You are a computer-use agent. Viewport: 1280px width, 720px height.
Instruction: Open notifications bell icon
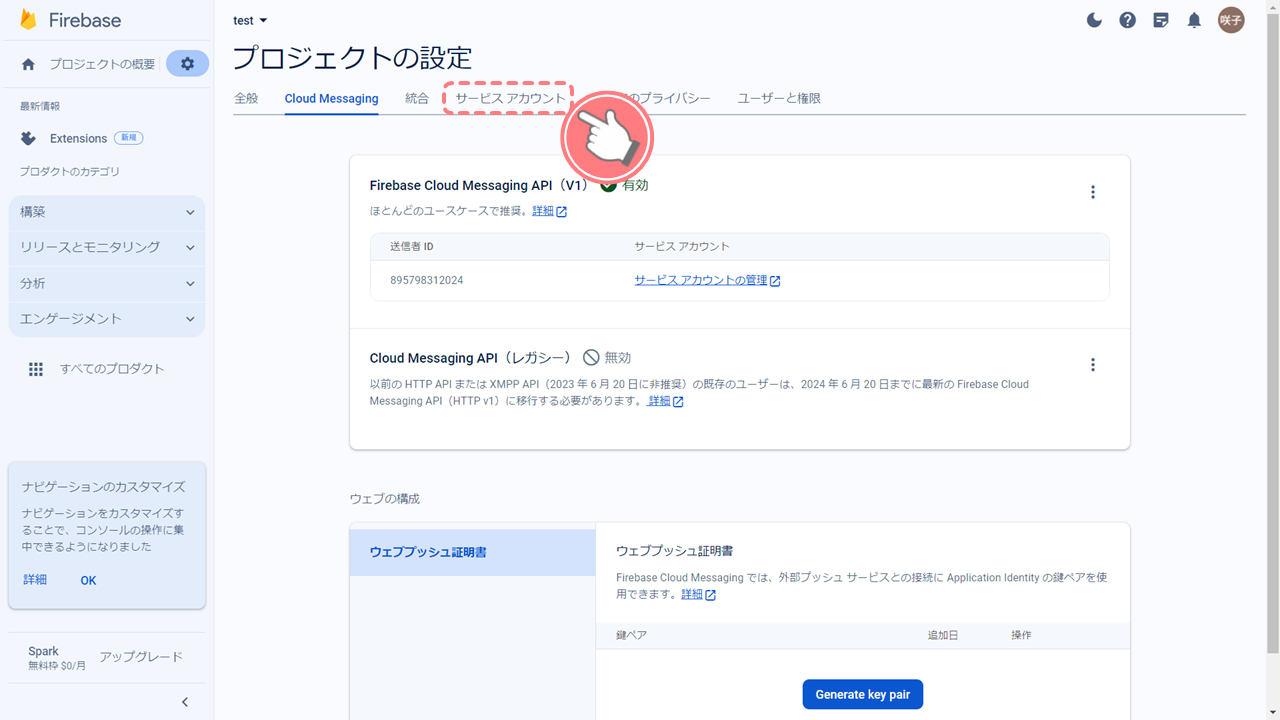point(1194,20)
